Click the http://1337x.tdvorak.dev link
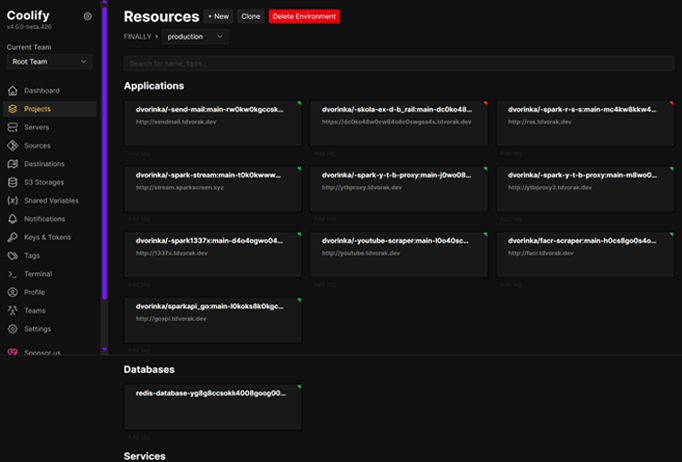The height and width of the screenshot is (462, 682). pyautogui.click(x=172, y=253)
